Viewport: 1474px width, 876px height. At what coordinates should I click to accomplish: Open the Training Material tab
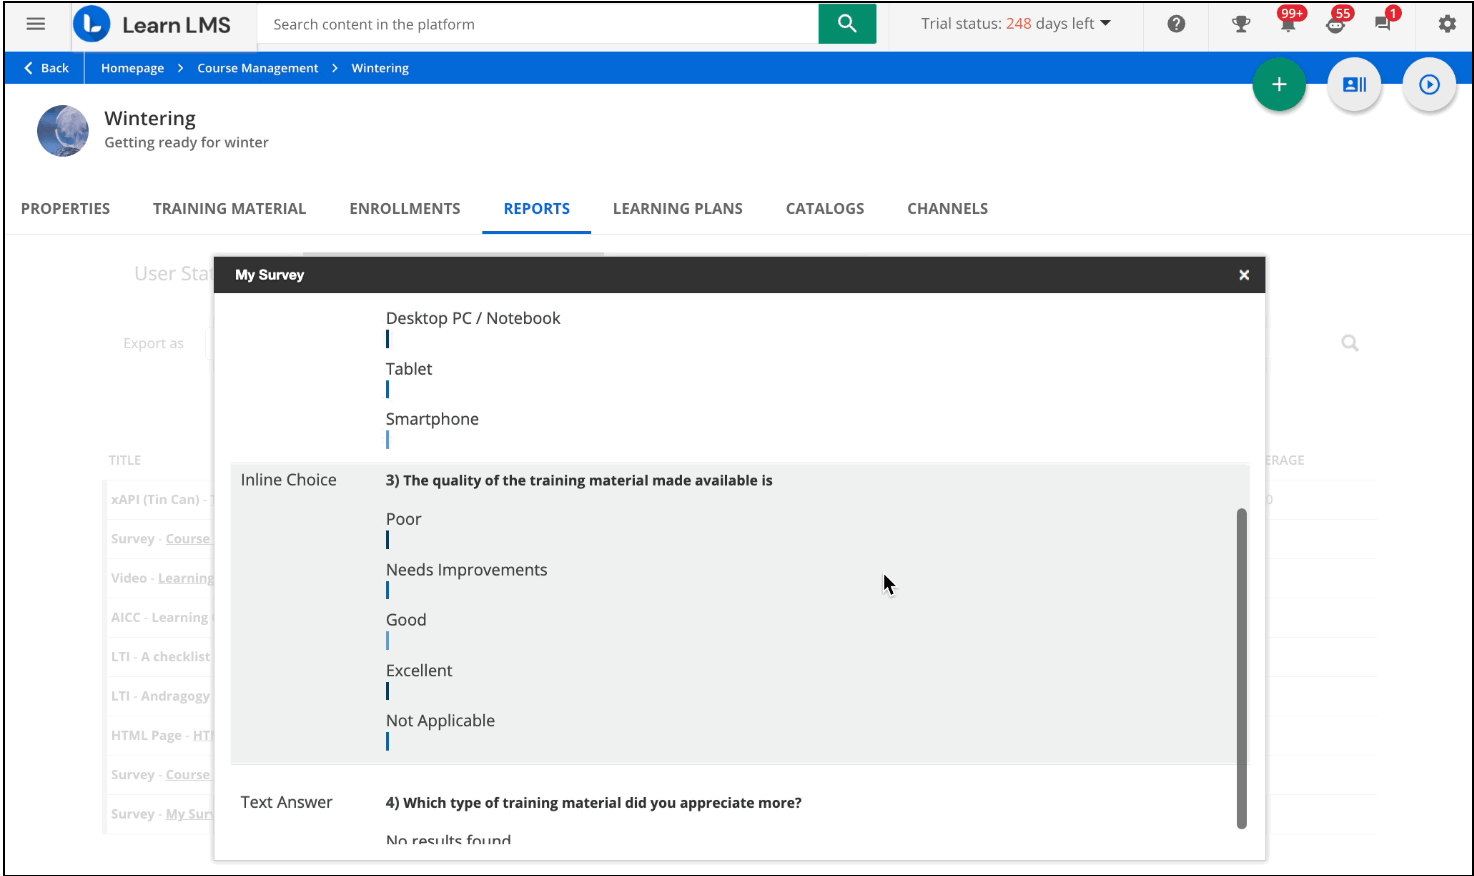pos(229,208)
